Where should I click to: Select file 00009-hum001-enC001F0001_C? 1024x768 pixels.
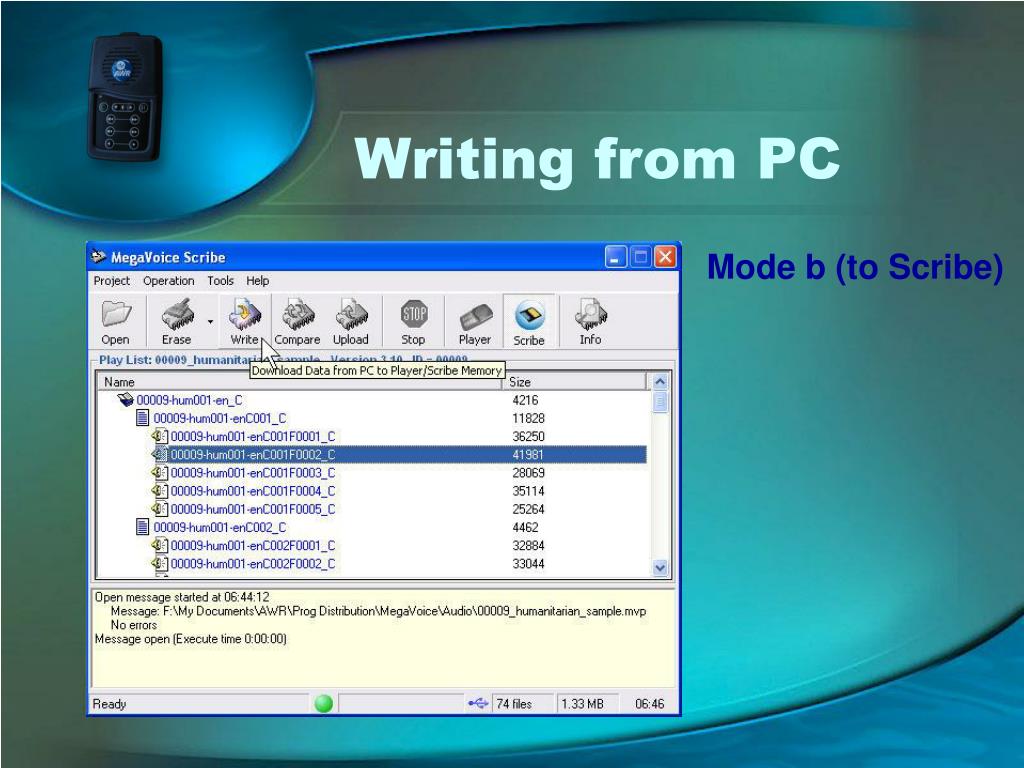click(253, 437)
